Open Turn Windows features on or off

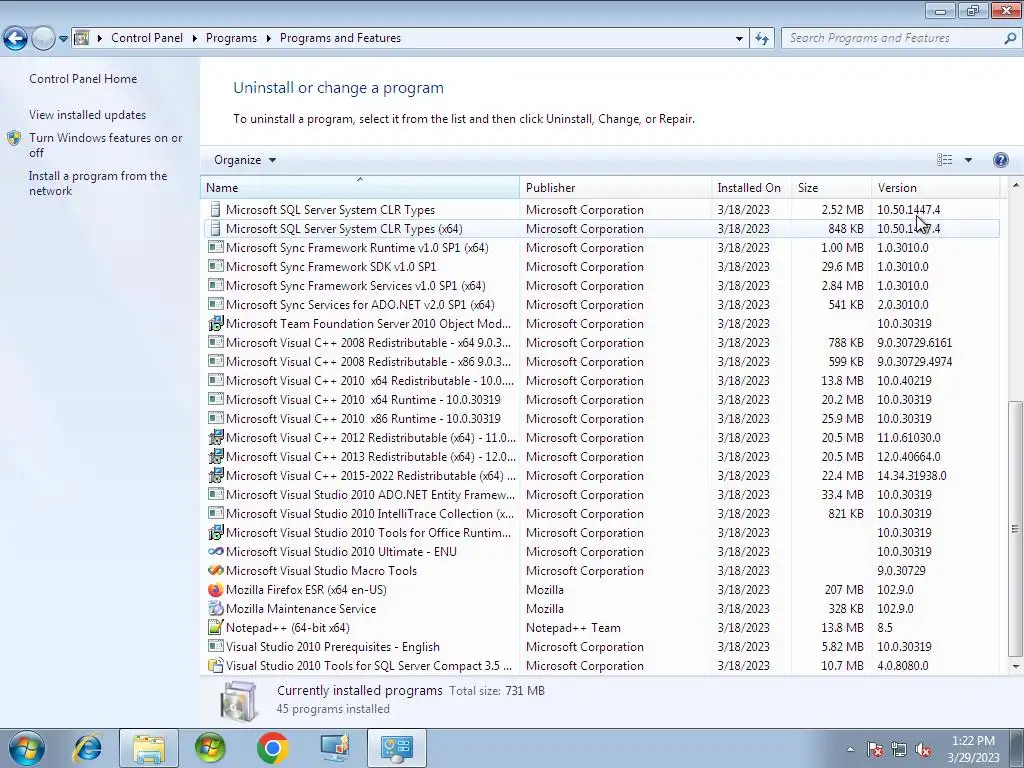tap(106, 145)
